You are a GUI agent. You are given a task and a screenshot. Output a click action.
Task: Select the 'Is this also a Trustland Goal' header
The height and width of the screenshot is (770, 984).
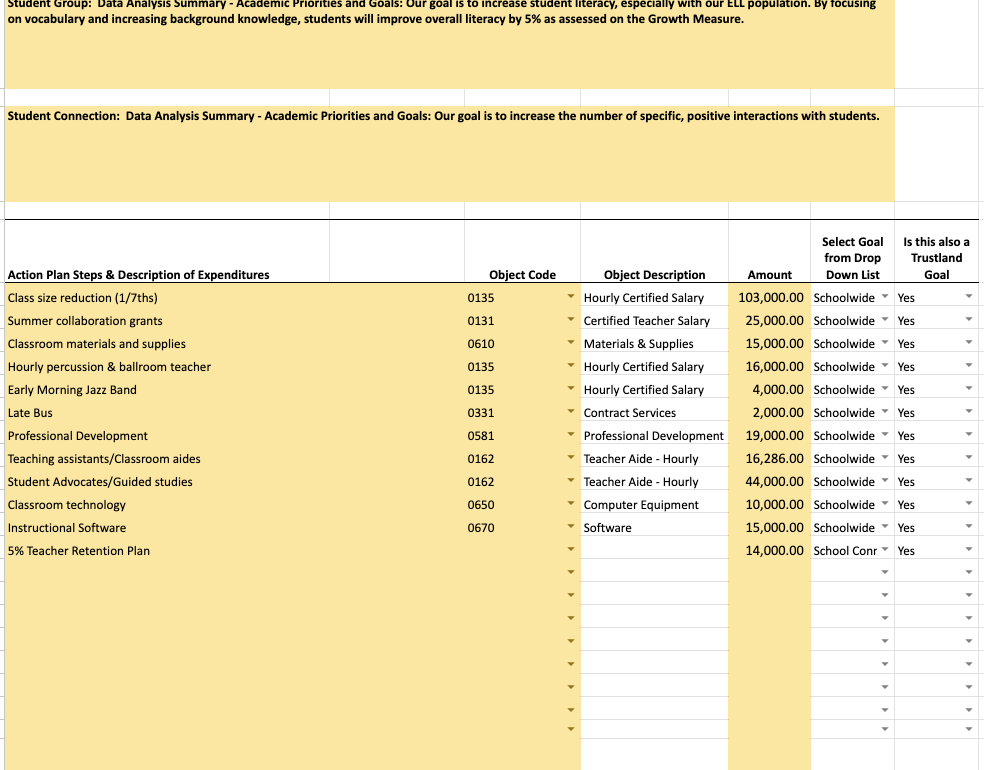coord(936,258)
